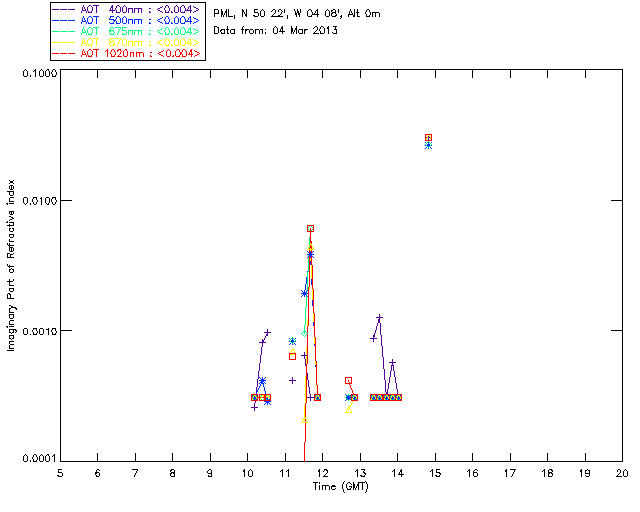Screen dimensions: 640x512
Task: Click the AOT 870nm legend entry
Action: [126, 42]
